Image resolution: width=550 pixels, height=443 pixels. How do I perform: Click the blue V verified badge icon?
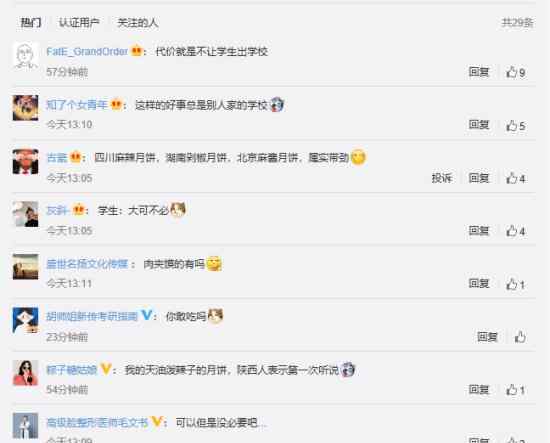[x=147, y=315]
